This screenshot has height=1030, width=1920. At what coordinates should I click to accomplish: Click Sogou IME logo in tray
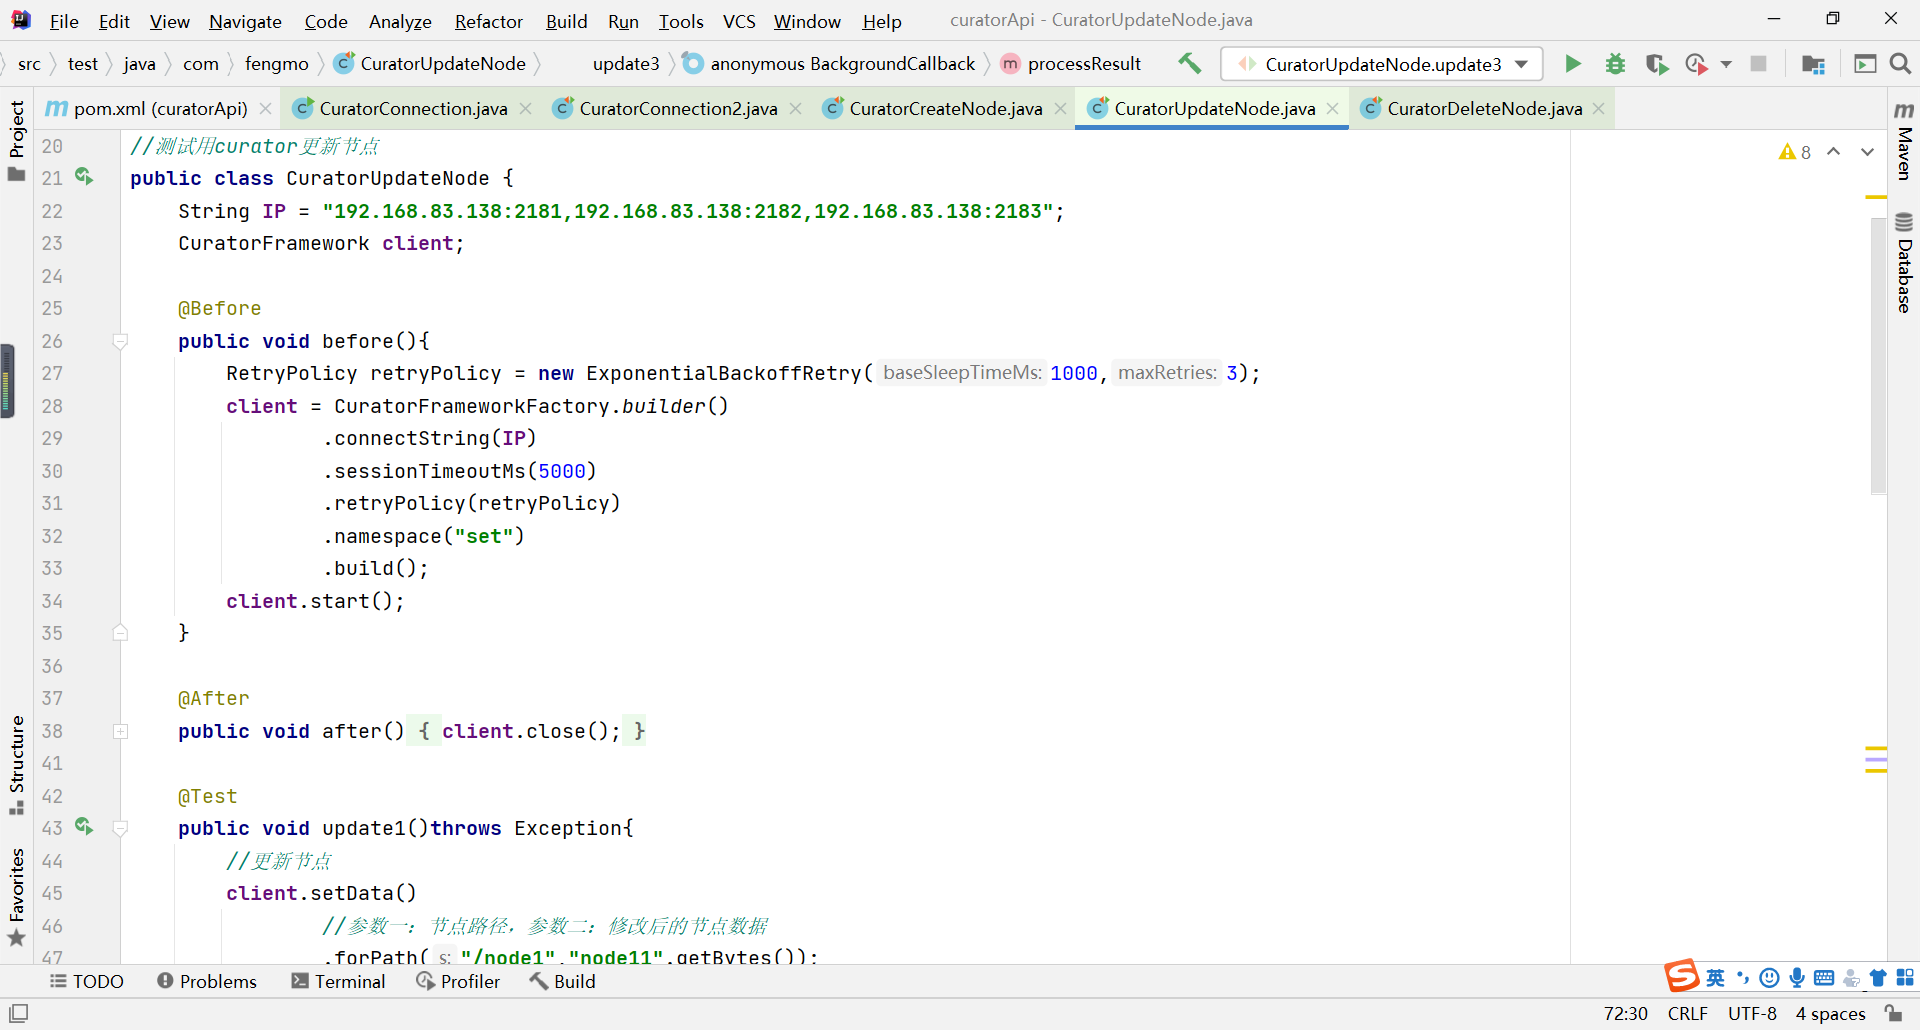(1681, 975)
